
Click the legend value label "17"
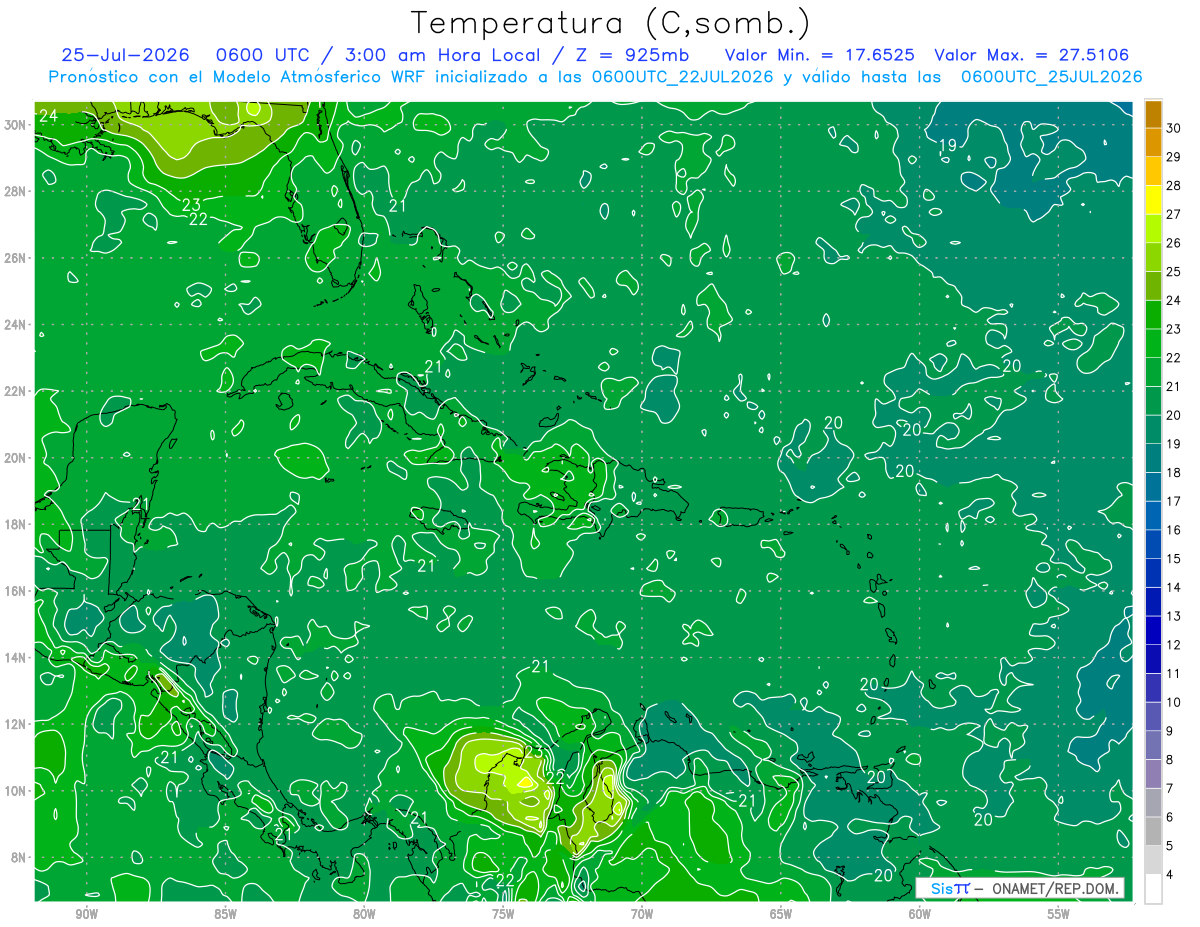pyautogui.click(x=1174, y=501)
